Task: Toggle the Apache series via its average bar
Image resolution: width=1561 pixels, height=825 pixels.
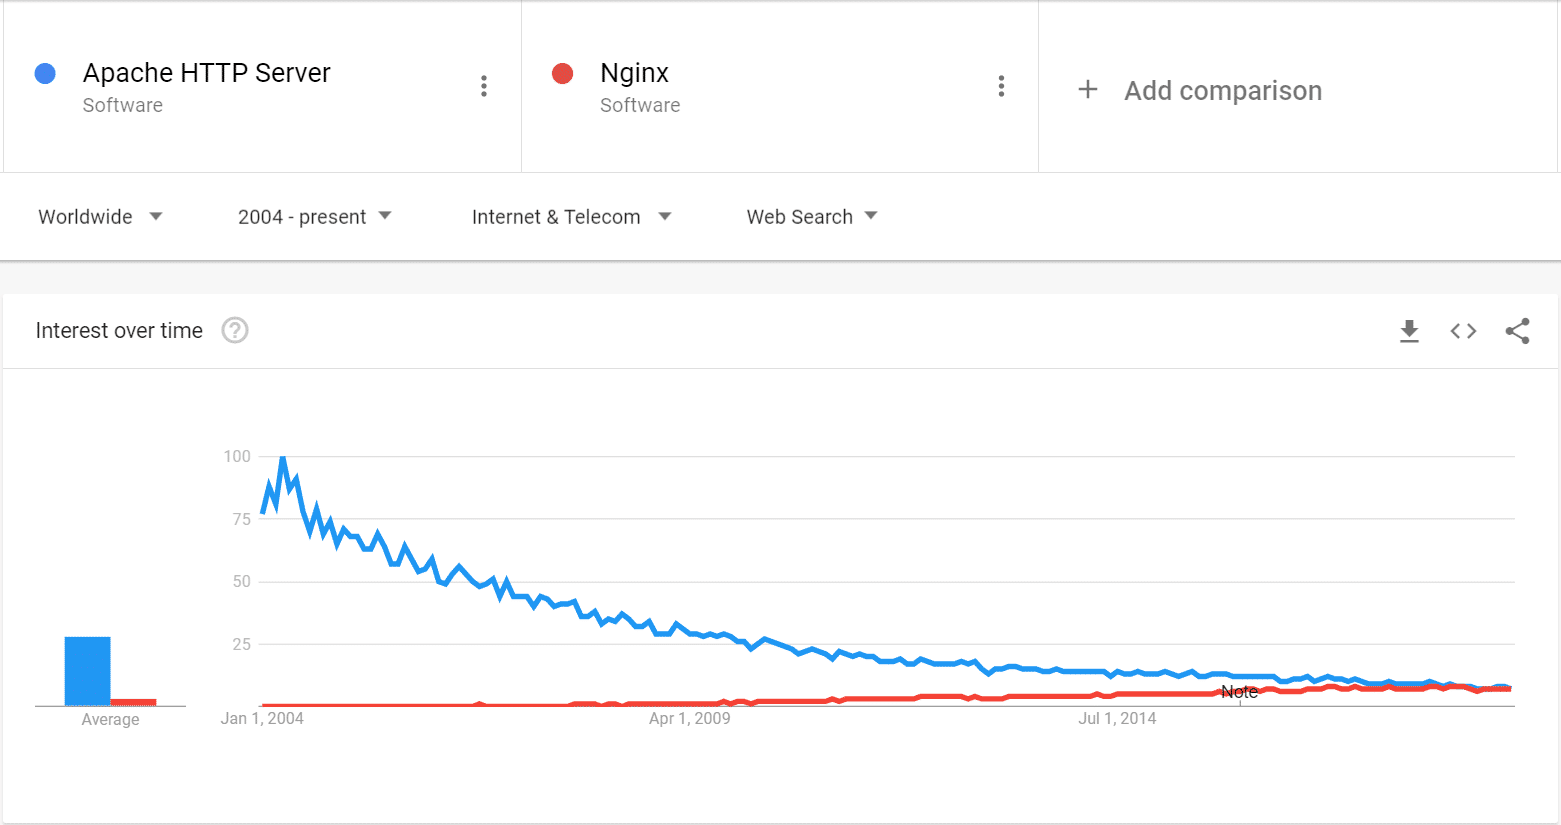Action: tap(88, 668)
